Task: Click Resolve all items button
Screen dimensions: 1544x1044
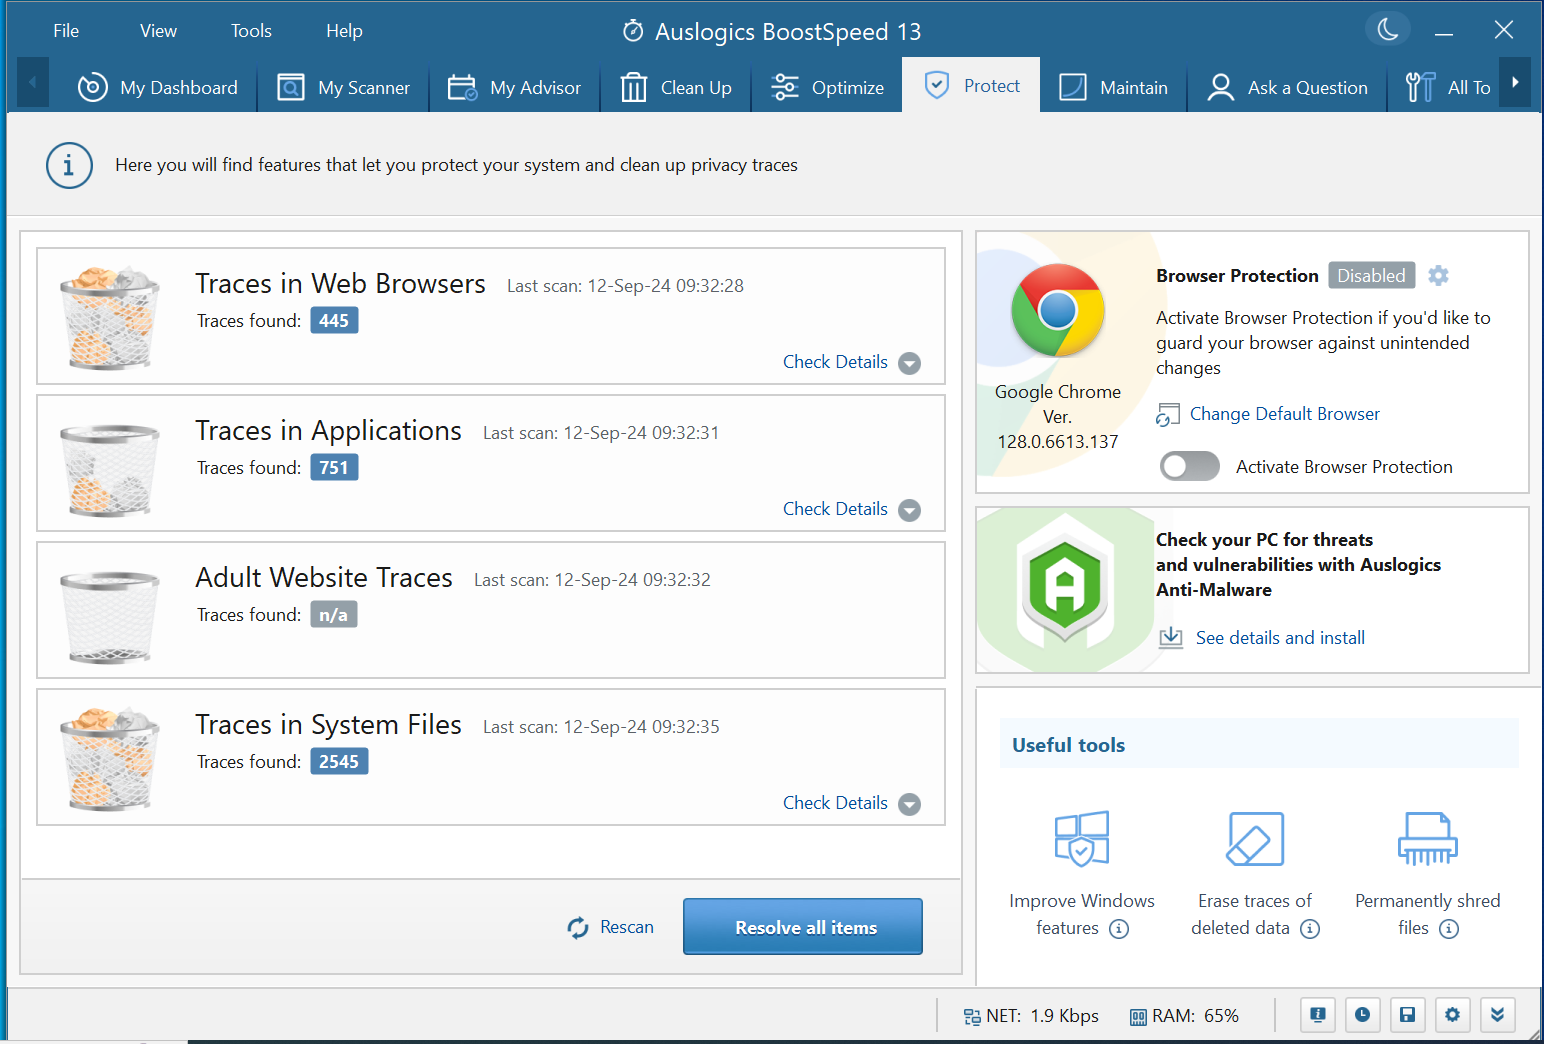Action: 803,927
